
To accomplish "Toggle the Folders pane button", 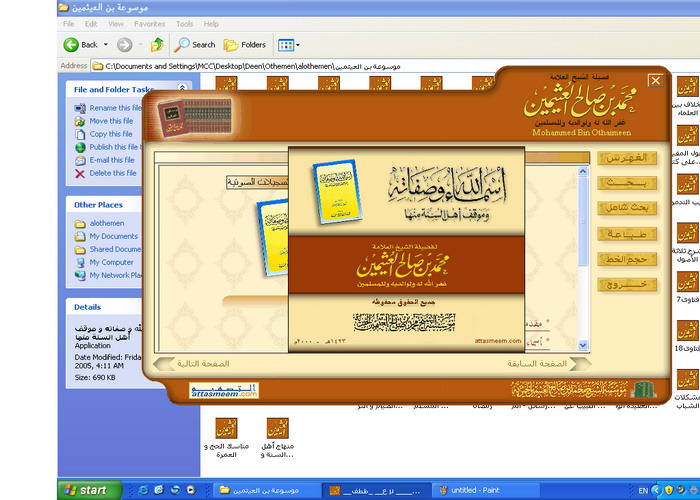I will pos(245,44).
